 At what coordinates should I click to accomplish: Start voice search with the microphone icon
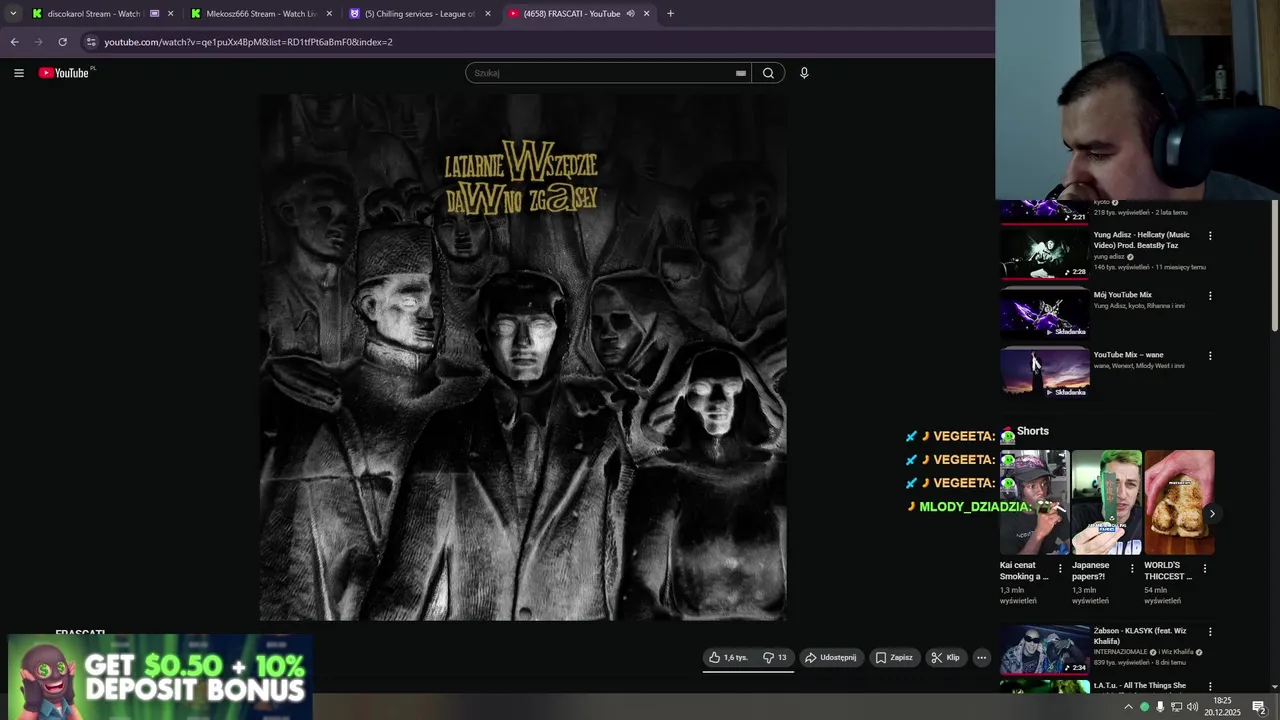pos(804,72)
